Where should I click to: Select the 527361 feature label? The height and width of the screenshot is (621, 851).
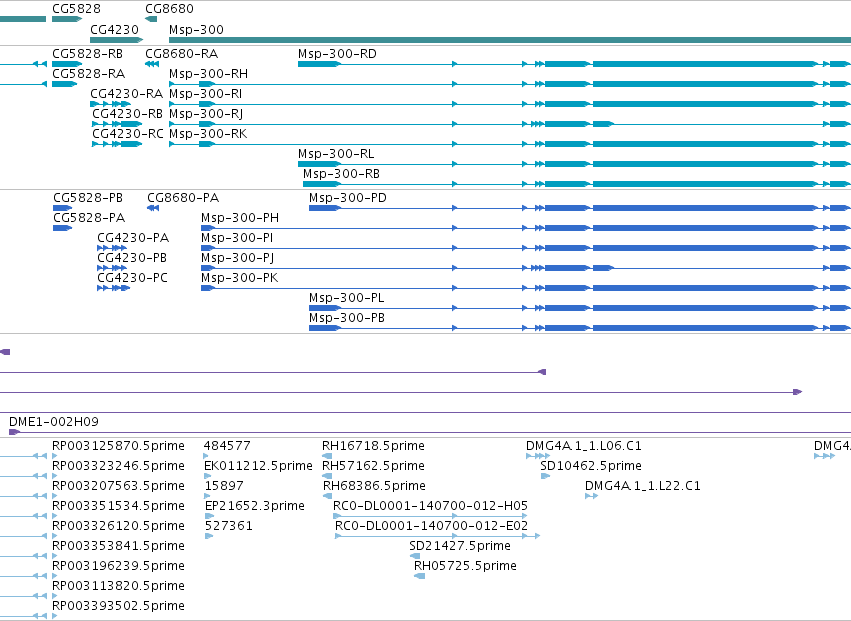click(x=228, y=527)
